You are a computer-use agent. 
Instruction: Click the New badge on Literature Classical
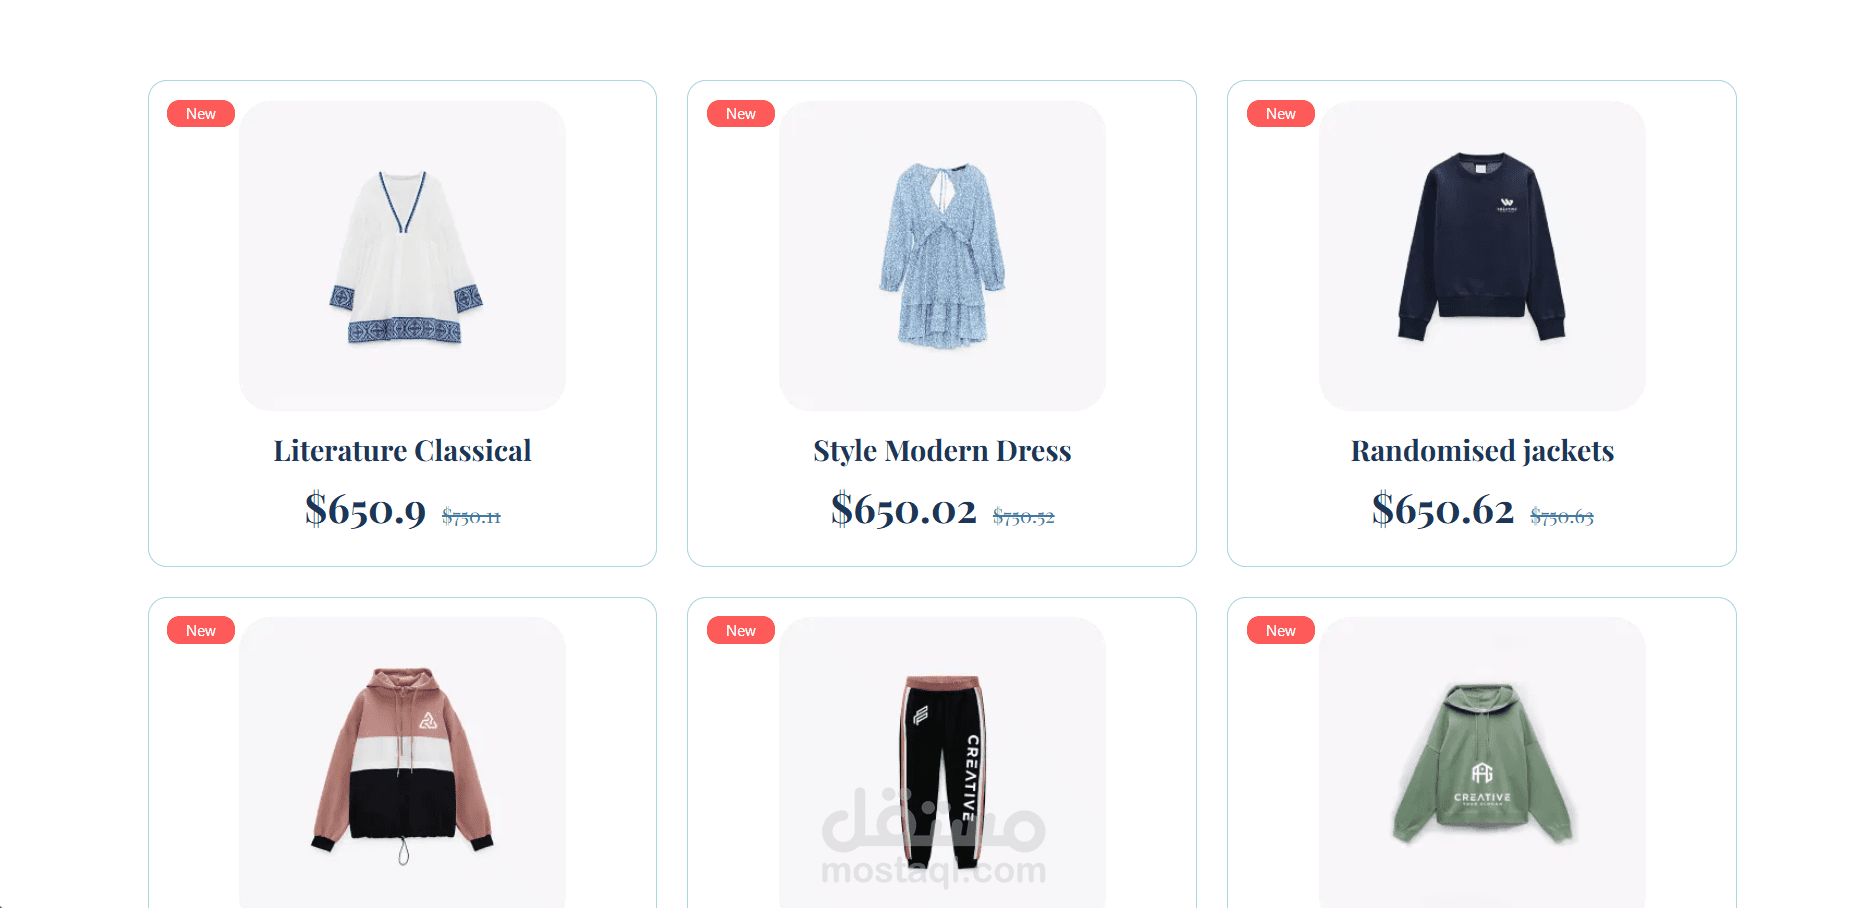pos(201,114)
